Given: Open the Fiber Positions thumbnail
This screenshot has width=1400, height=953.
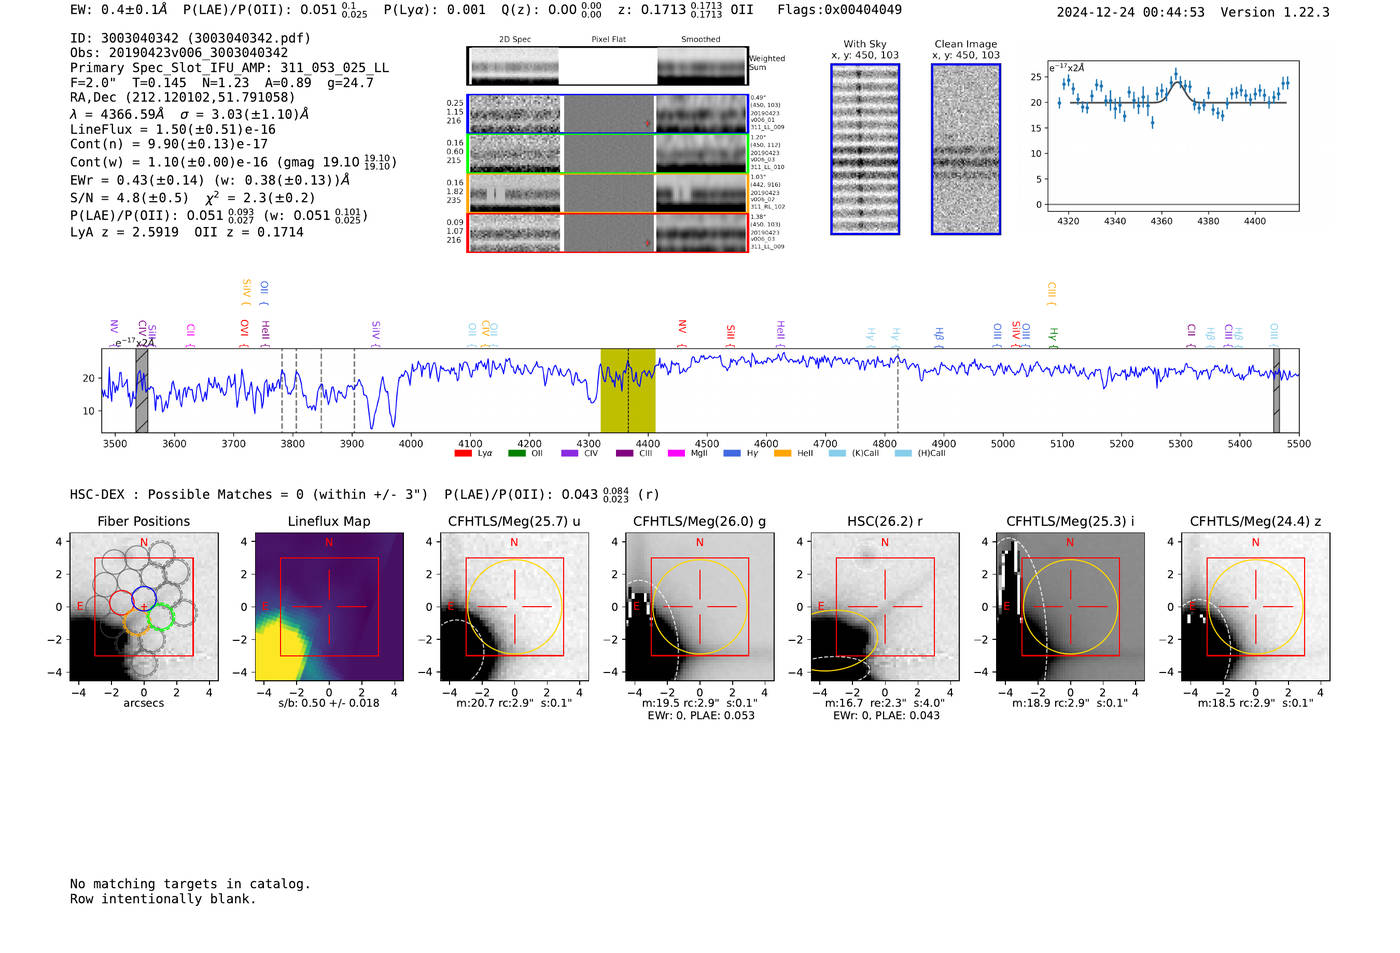Looking at the screenshot, I should (144, 606).
